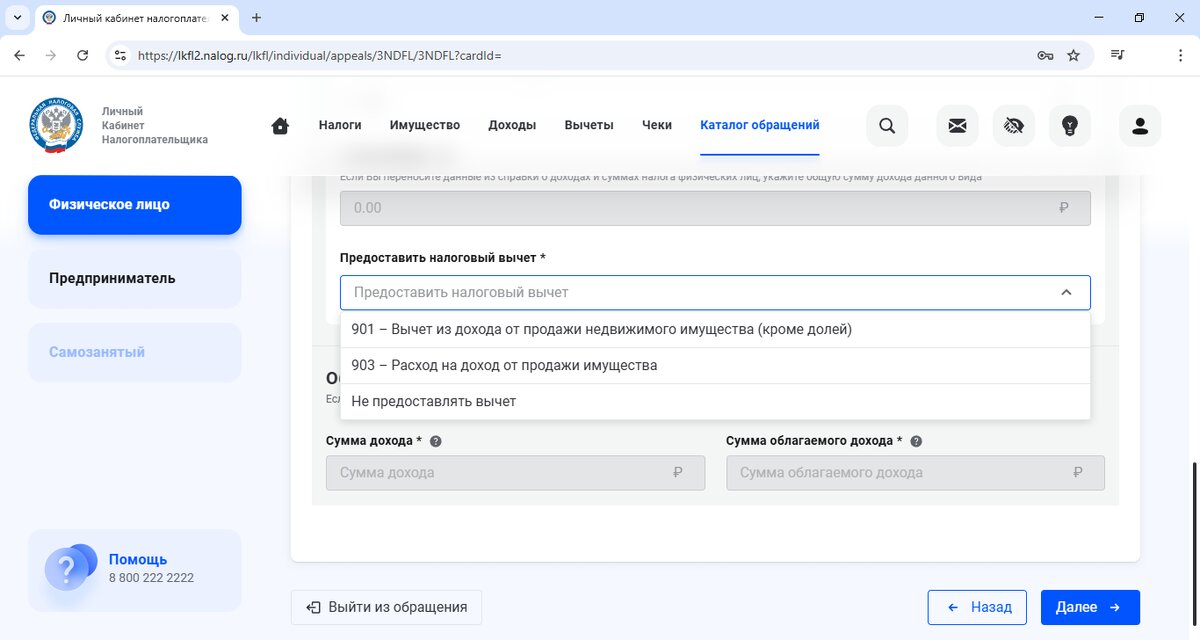This screenshot has height=640, width=1200.
Task: Click the Помощь link
Action: 138,559
